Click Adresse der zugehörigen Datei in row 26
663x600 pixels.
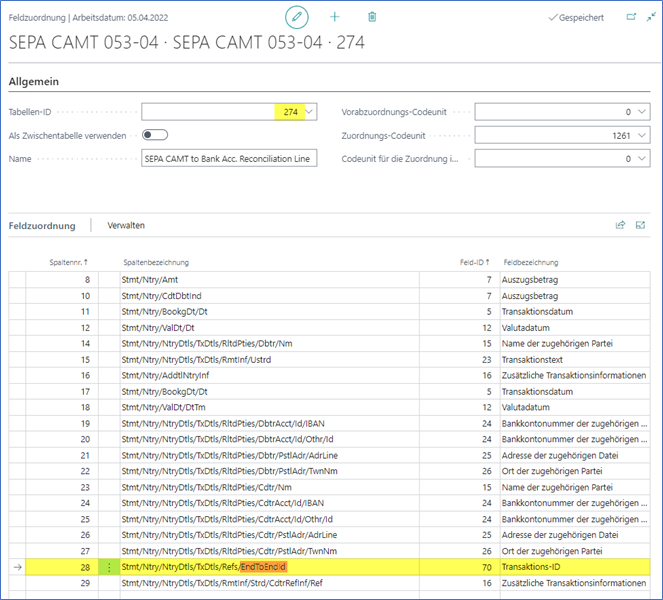point(575,535)
